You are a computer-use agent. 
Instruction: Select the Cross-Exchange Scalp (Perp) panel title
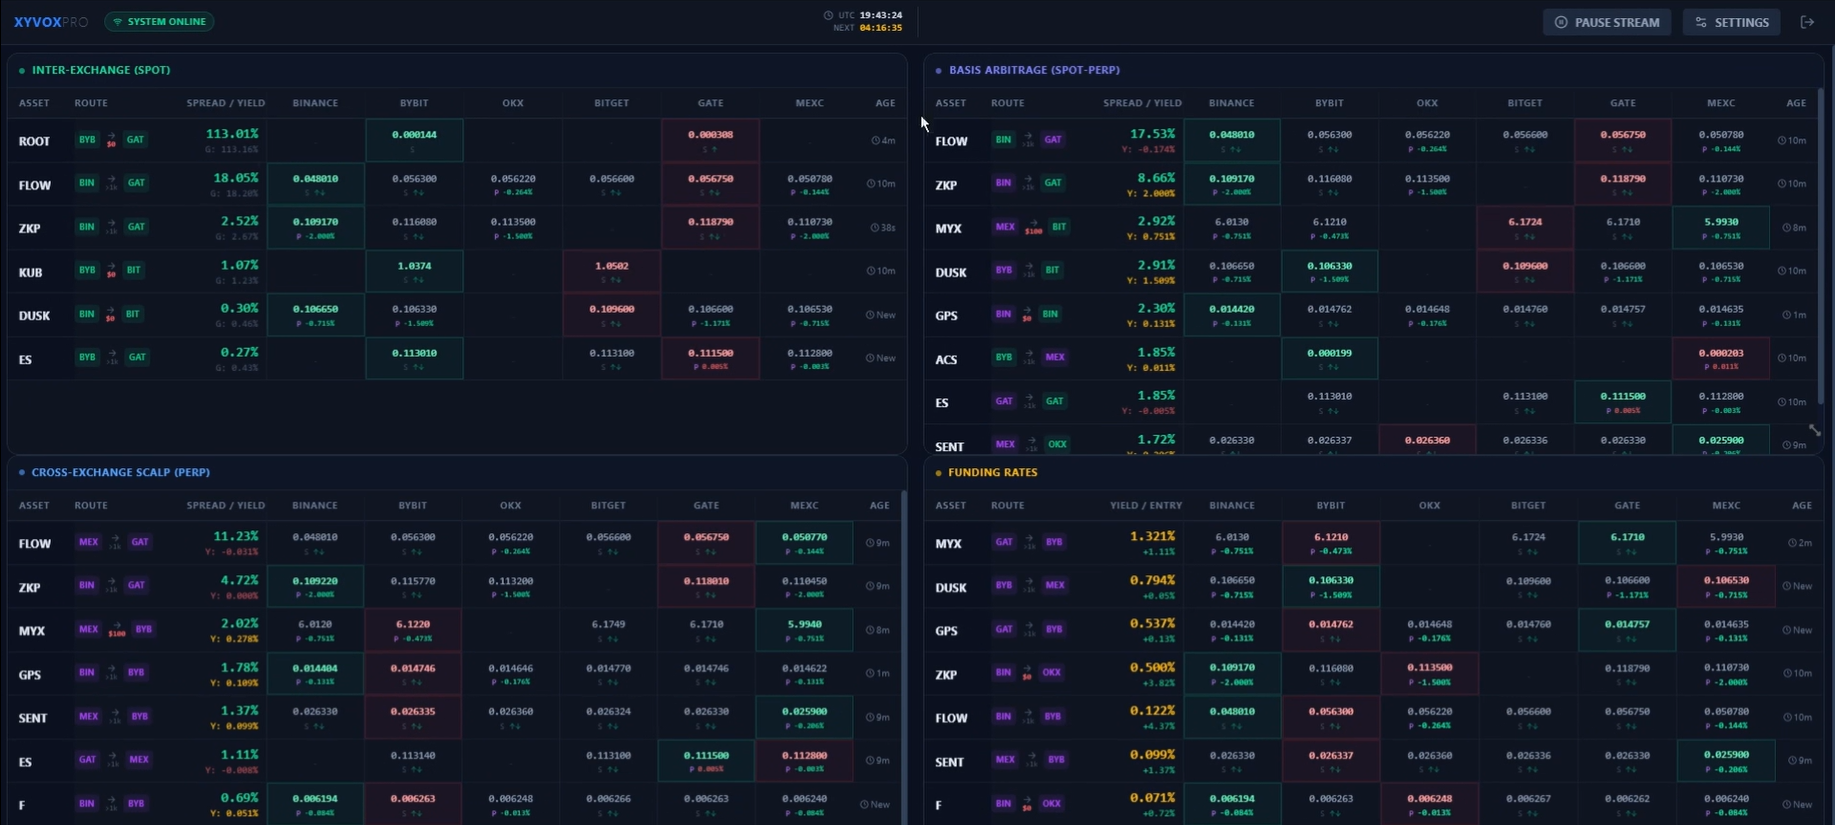tap(120, 472)
